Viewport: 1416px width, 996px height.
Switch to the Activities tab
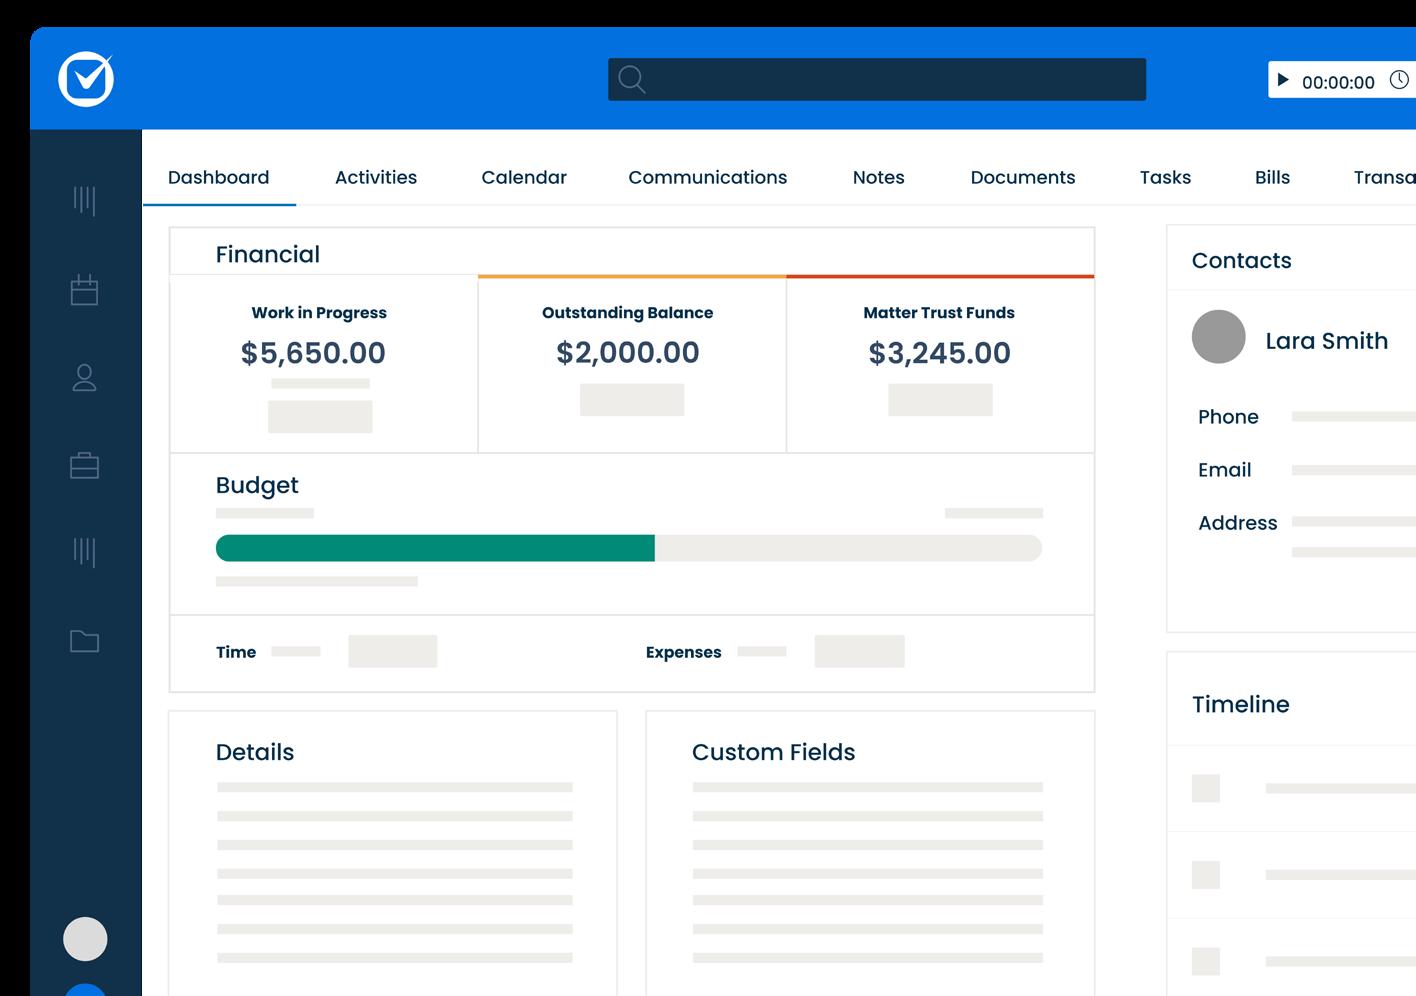[376, 177]
